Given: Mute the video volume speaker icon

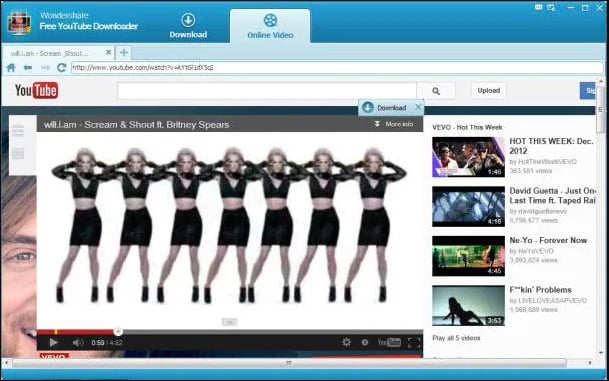Looking at the screenshot, I should coord(78,343).
